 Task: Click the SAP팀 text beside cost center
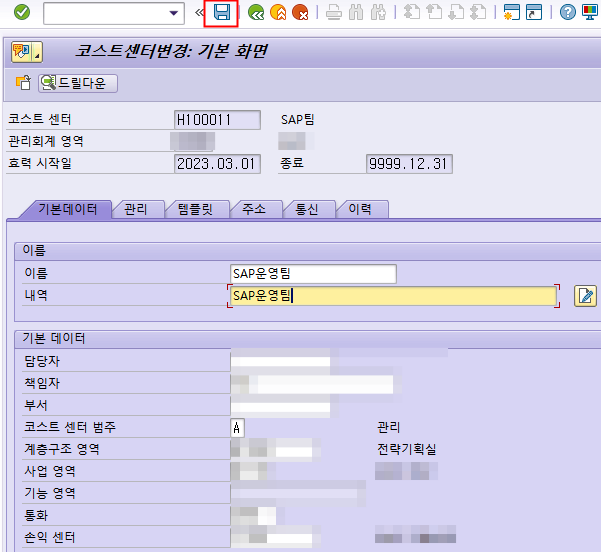297,120
